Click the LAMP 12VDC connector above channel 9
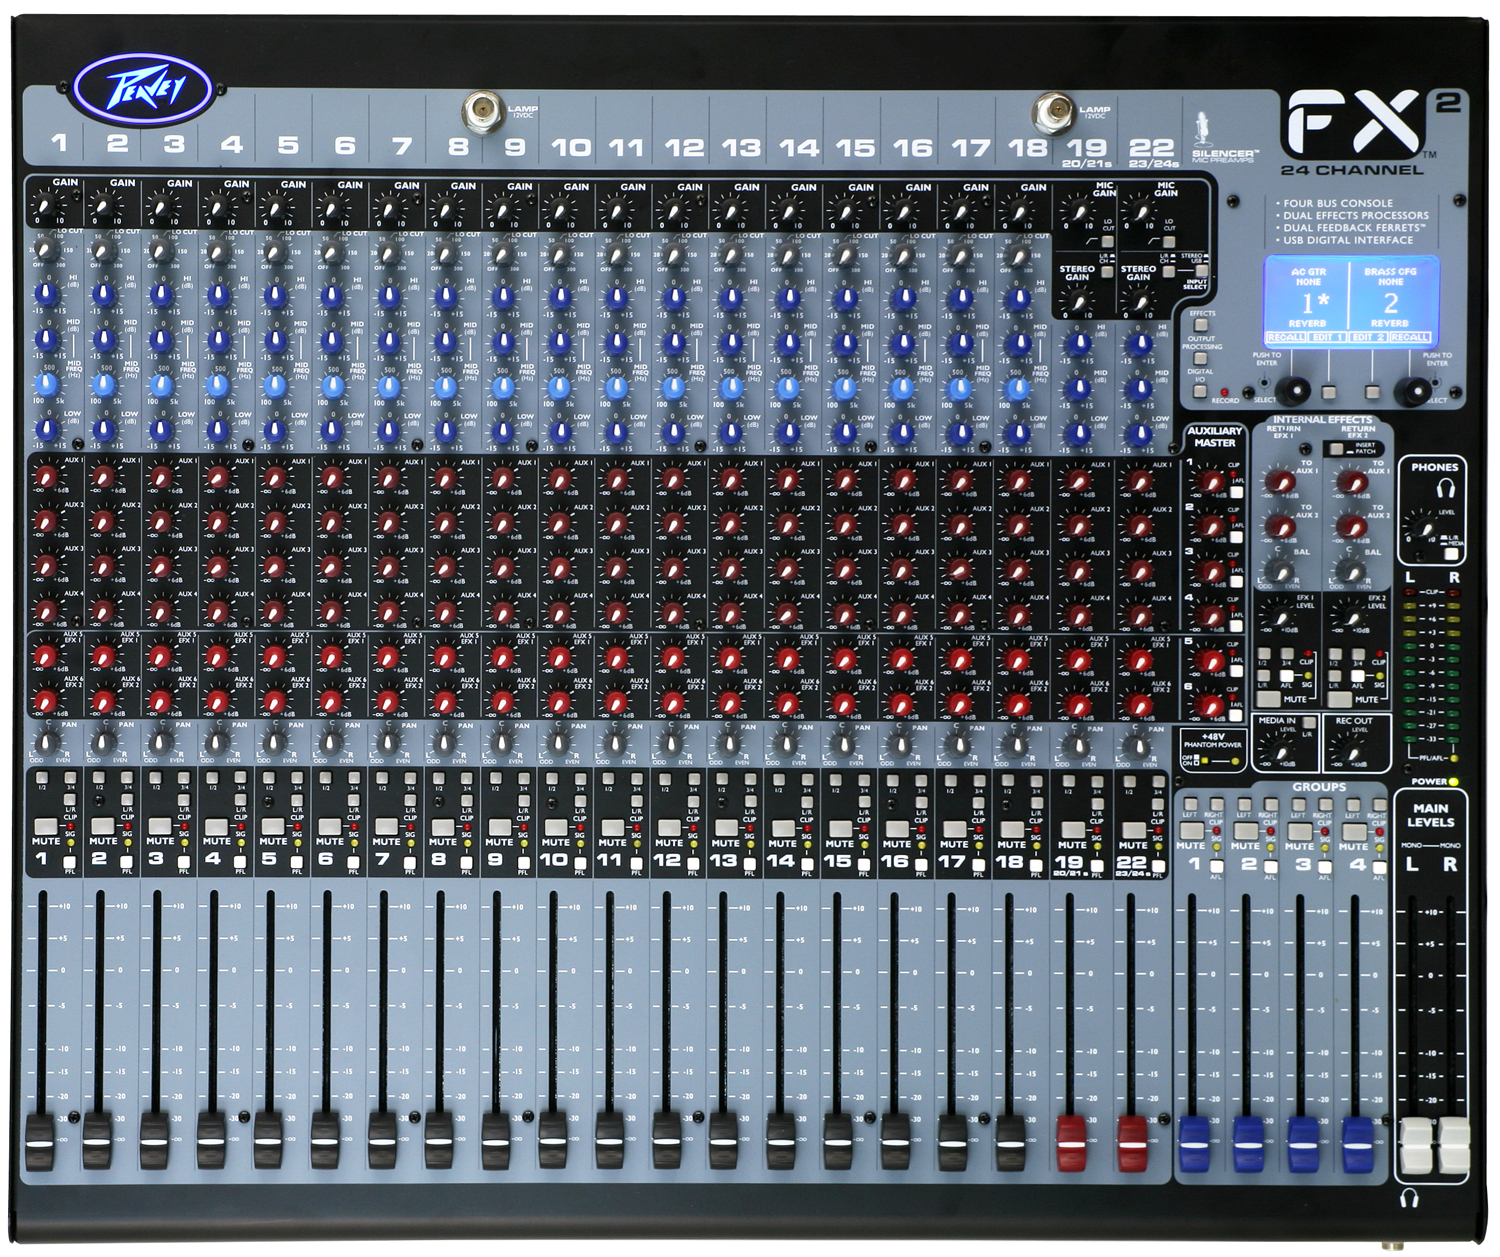This screenshot has width=1500, height=1257. point(483,112)
